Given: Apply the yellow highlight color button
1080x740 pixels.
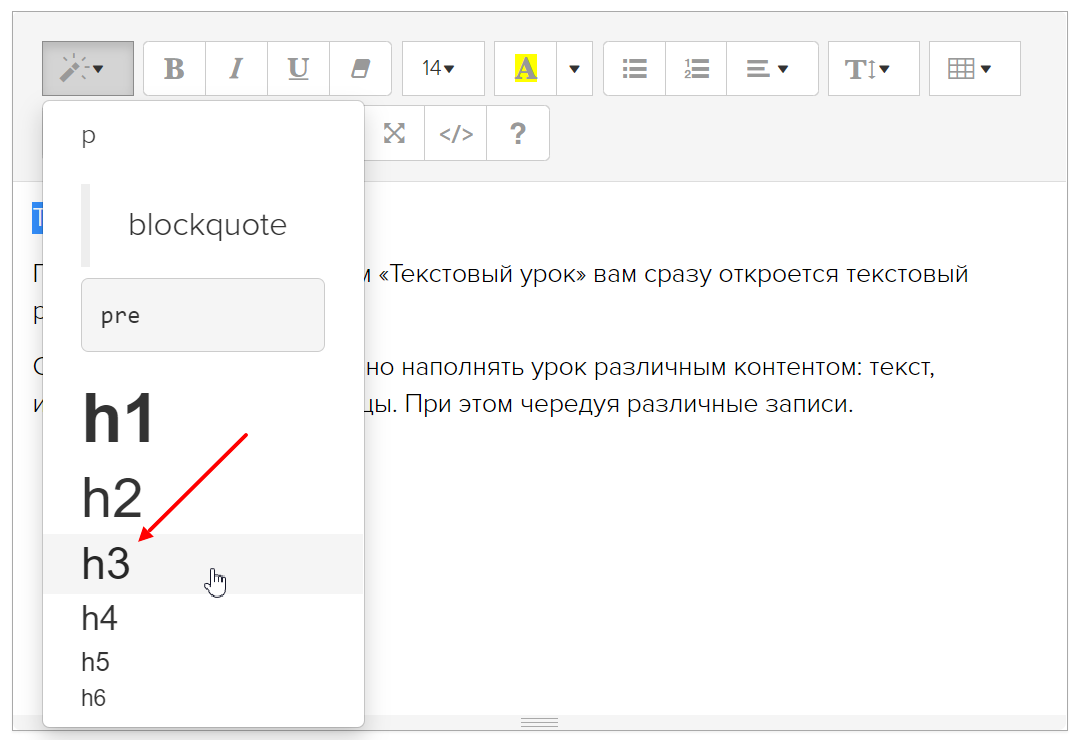Looking at the screenshot, I should point(525,69).
